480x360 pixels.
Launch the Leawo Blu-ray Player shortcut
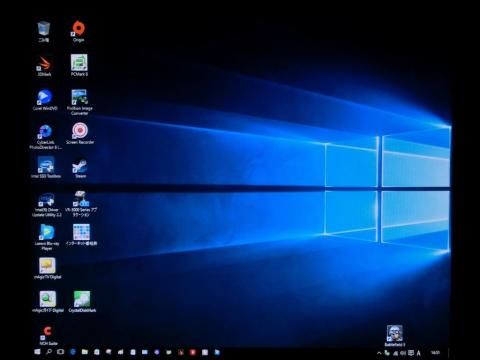click(47, 237)
